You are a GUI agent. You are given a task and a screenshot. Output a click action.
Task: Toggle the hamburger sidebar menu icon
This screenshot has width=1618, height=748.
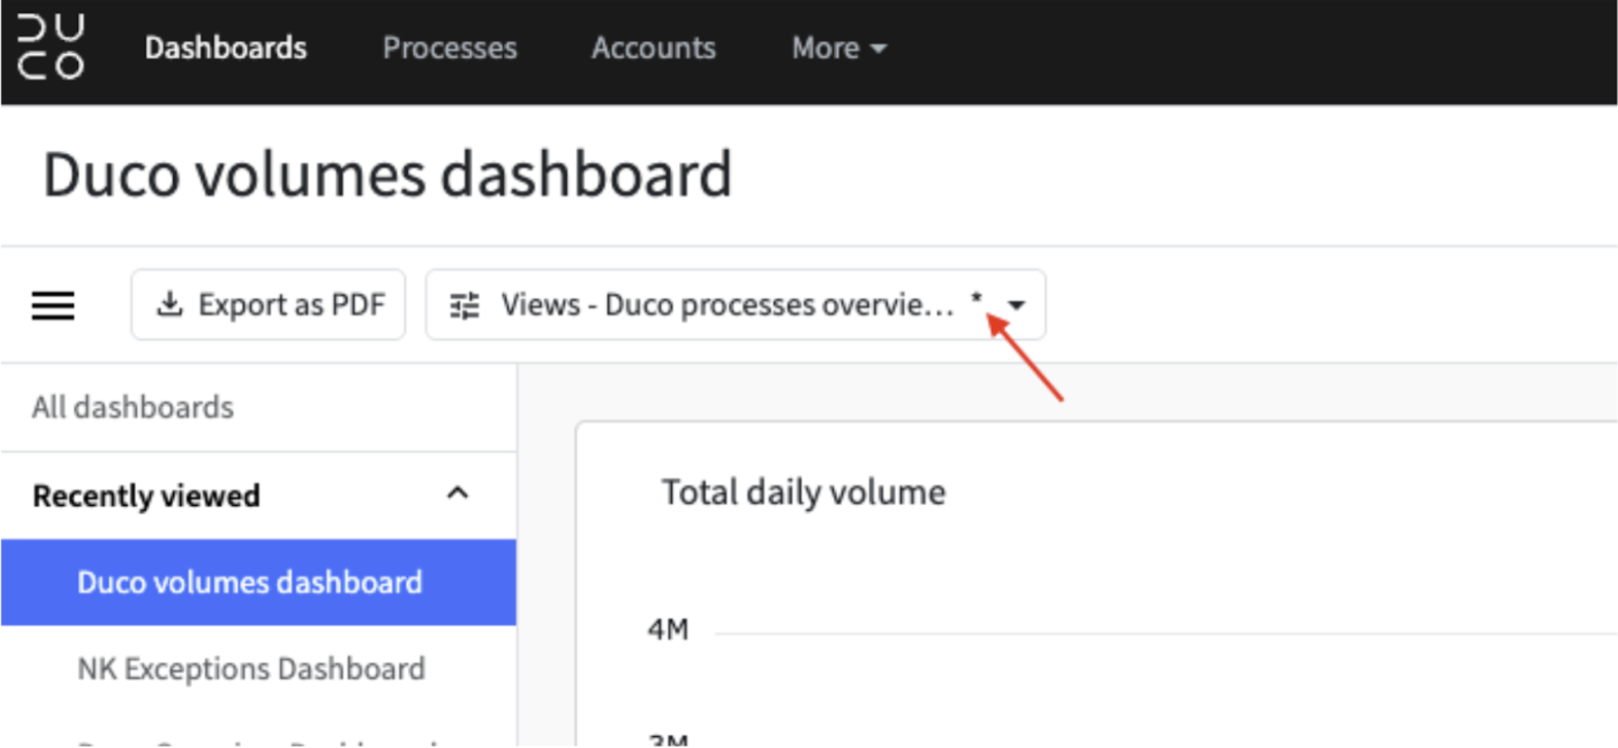53,305
